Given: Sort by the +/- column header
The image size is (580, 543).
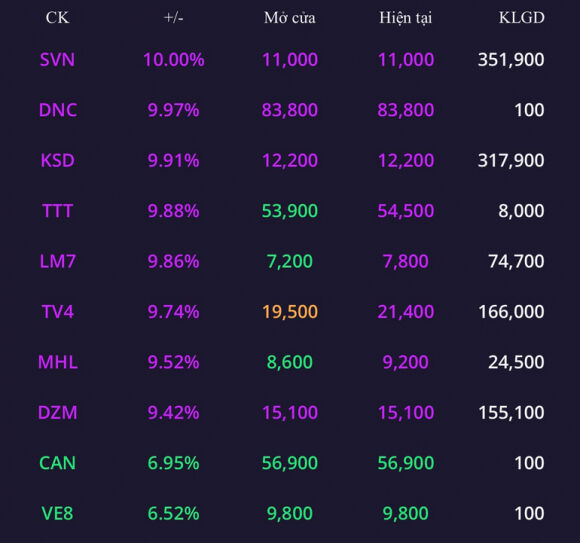Looking at the screenshot, I should point(173,18).
